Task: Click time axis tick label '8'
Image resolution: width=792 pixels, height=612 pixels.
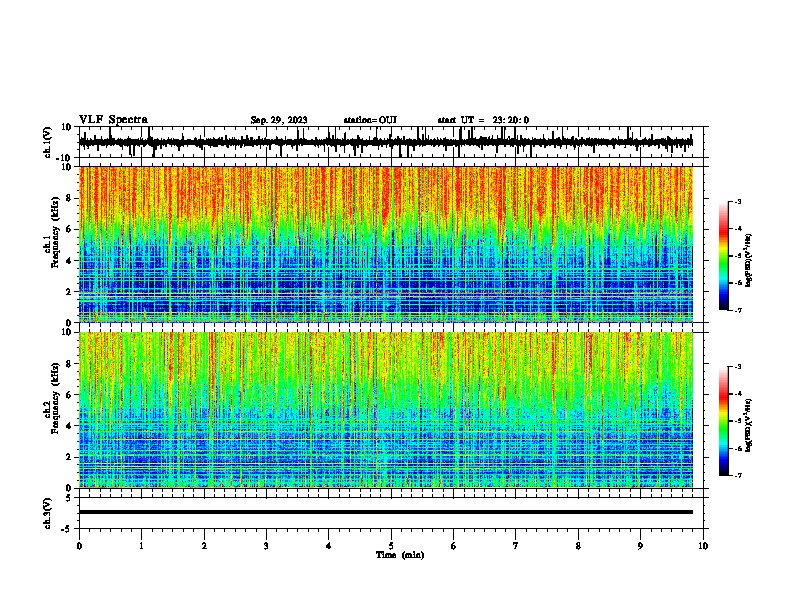Action: [x=578, y=546]
